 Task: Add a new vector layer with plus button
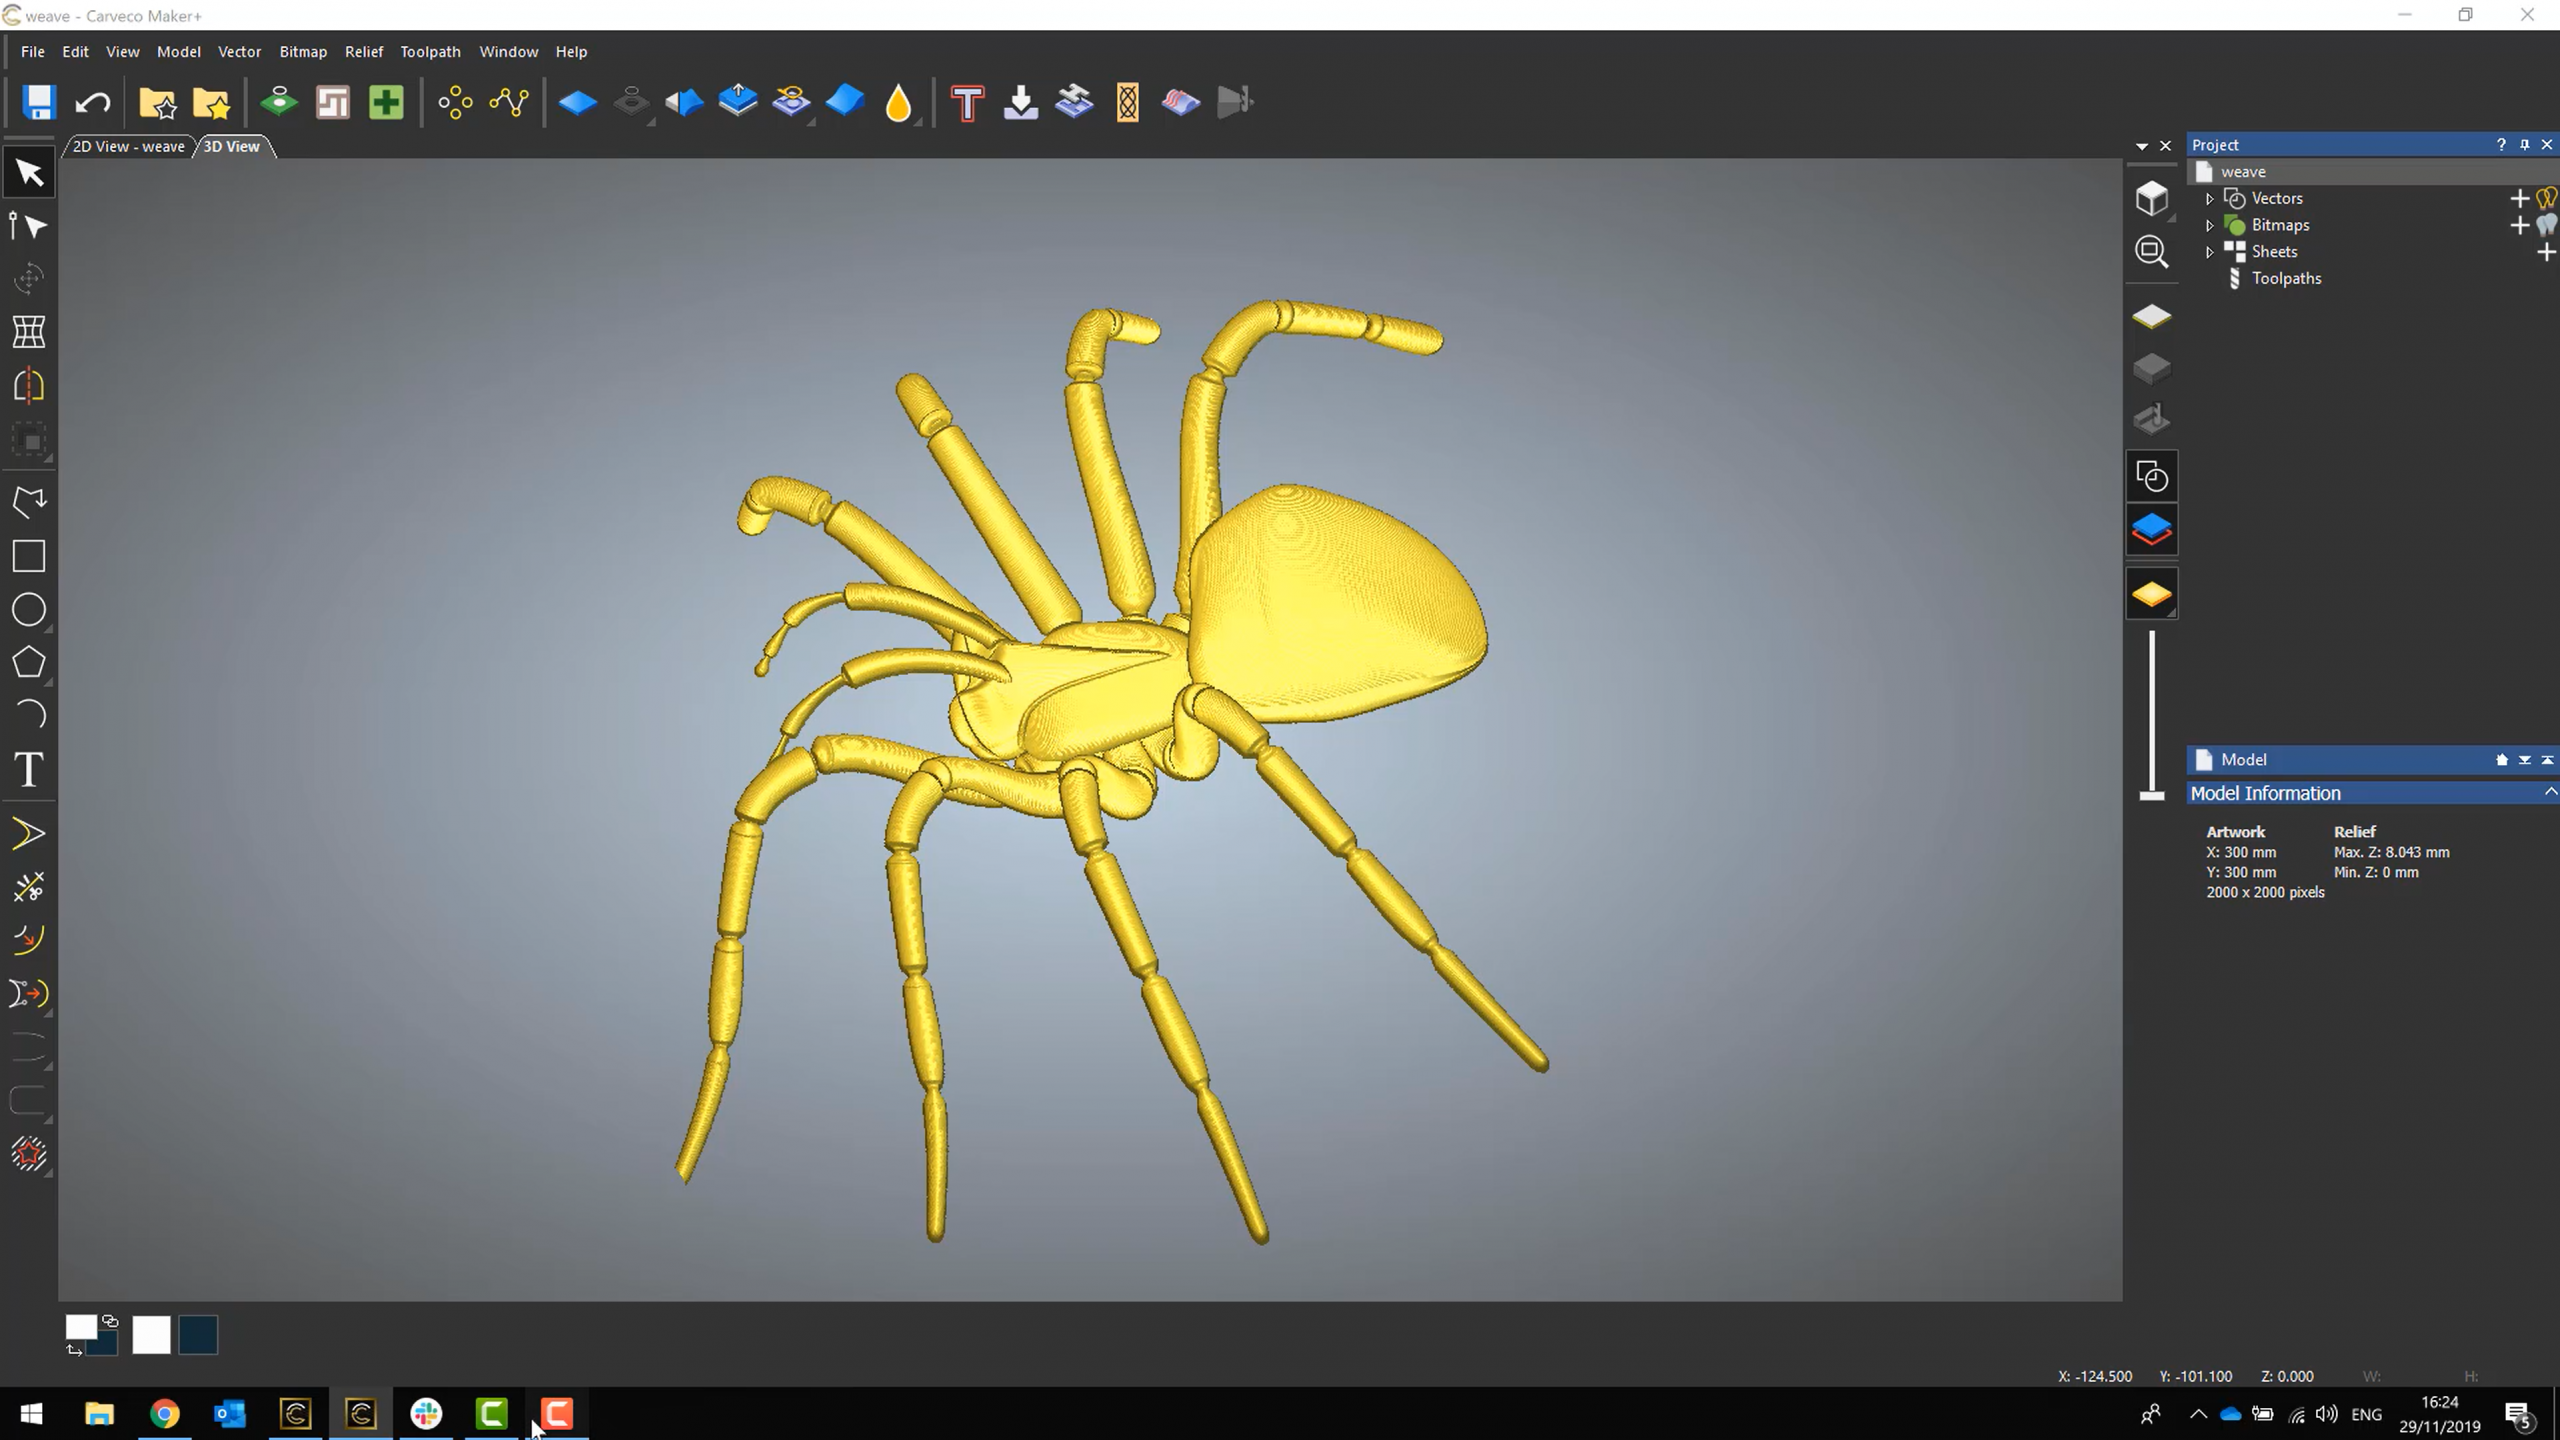[x=2519, y=198]
